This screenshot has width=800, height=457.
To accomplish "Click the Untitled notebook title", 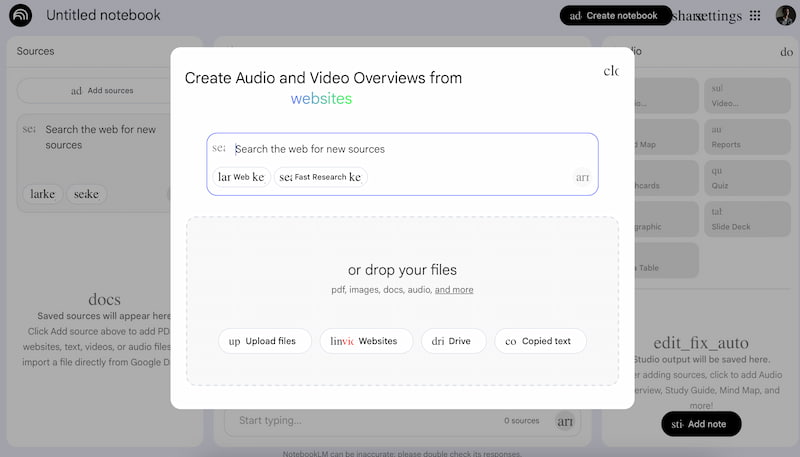I will (x=103, y=16).
